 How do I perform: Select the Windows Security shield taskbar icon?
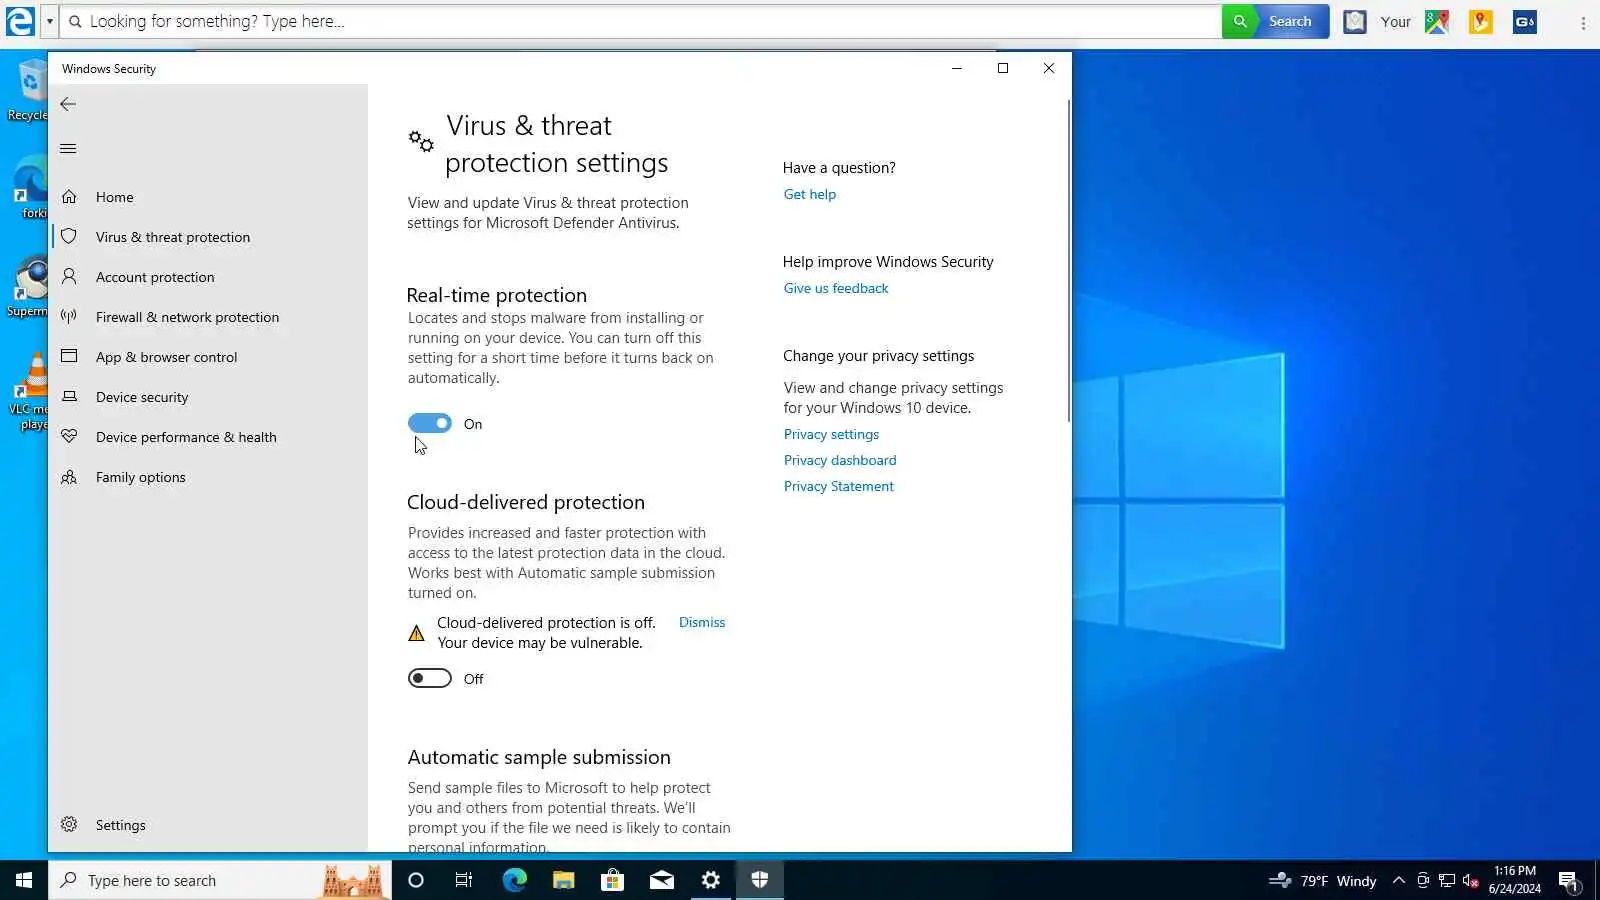coord(760,880)
